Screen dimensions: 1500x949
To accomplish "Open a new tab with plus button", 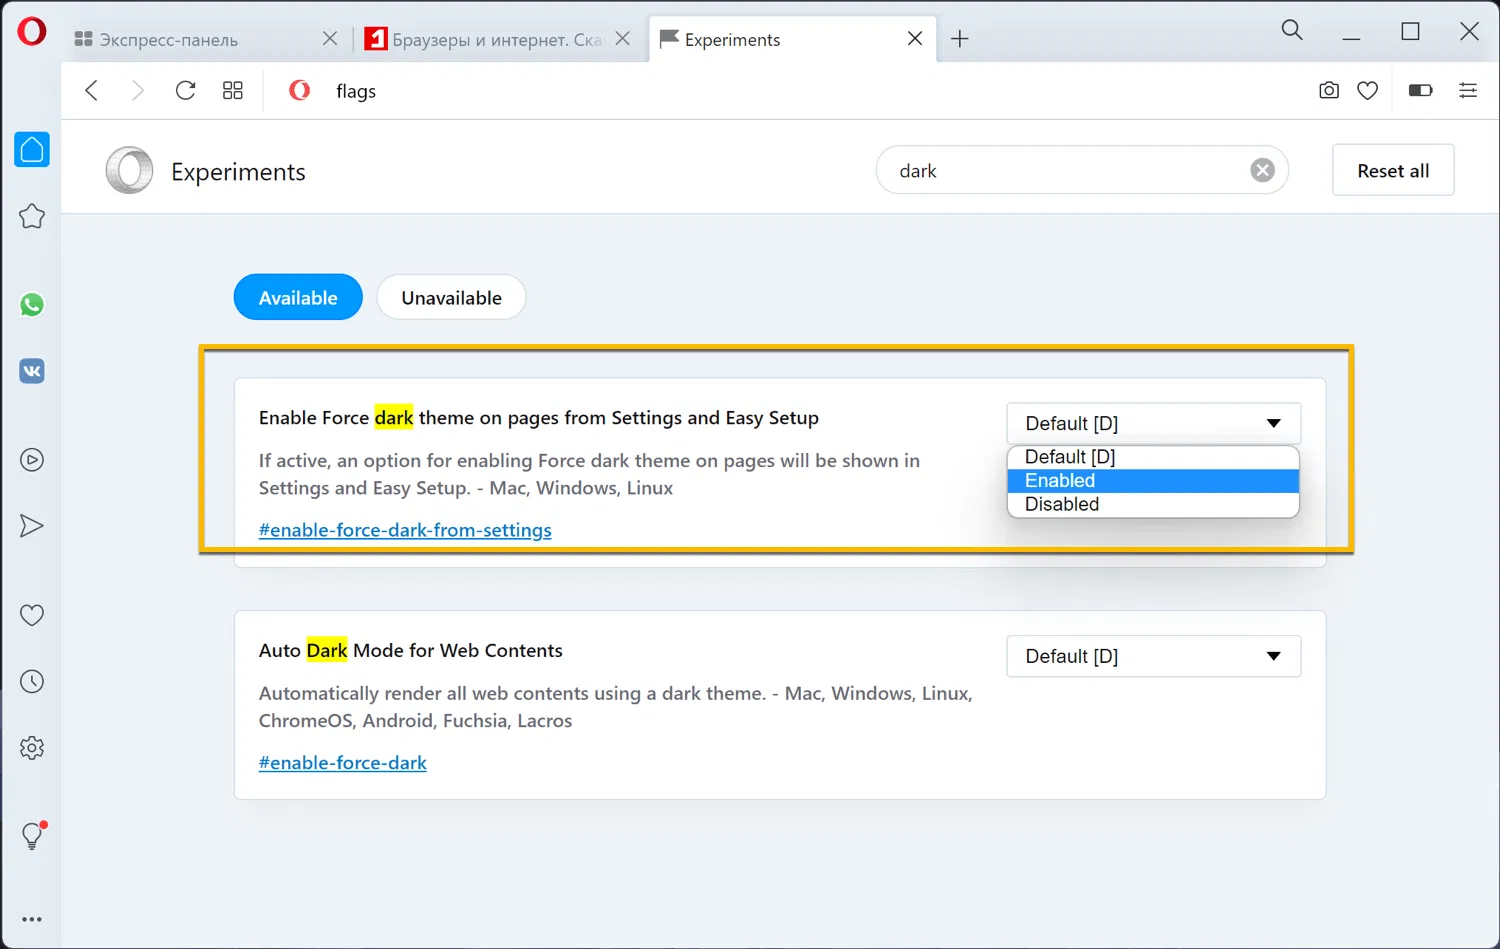I will tap(960, 39).
